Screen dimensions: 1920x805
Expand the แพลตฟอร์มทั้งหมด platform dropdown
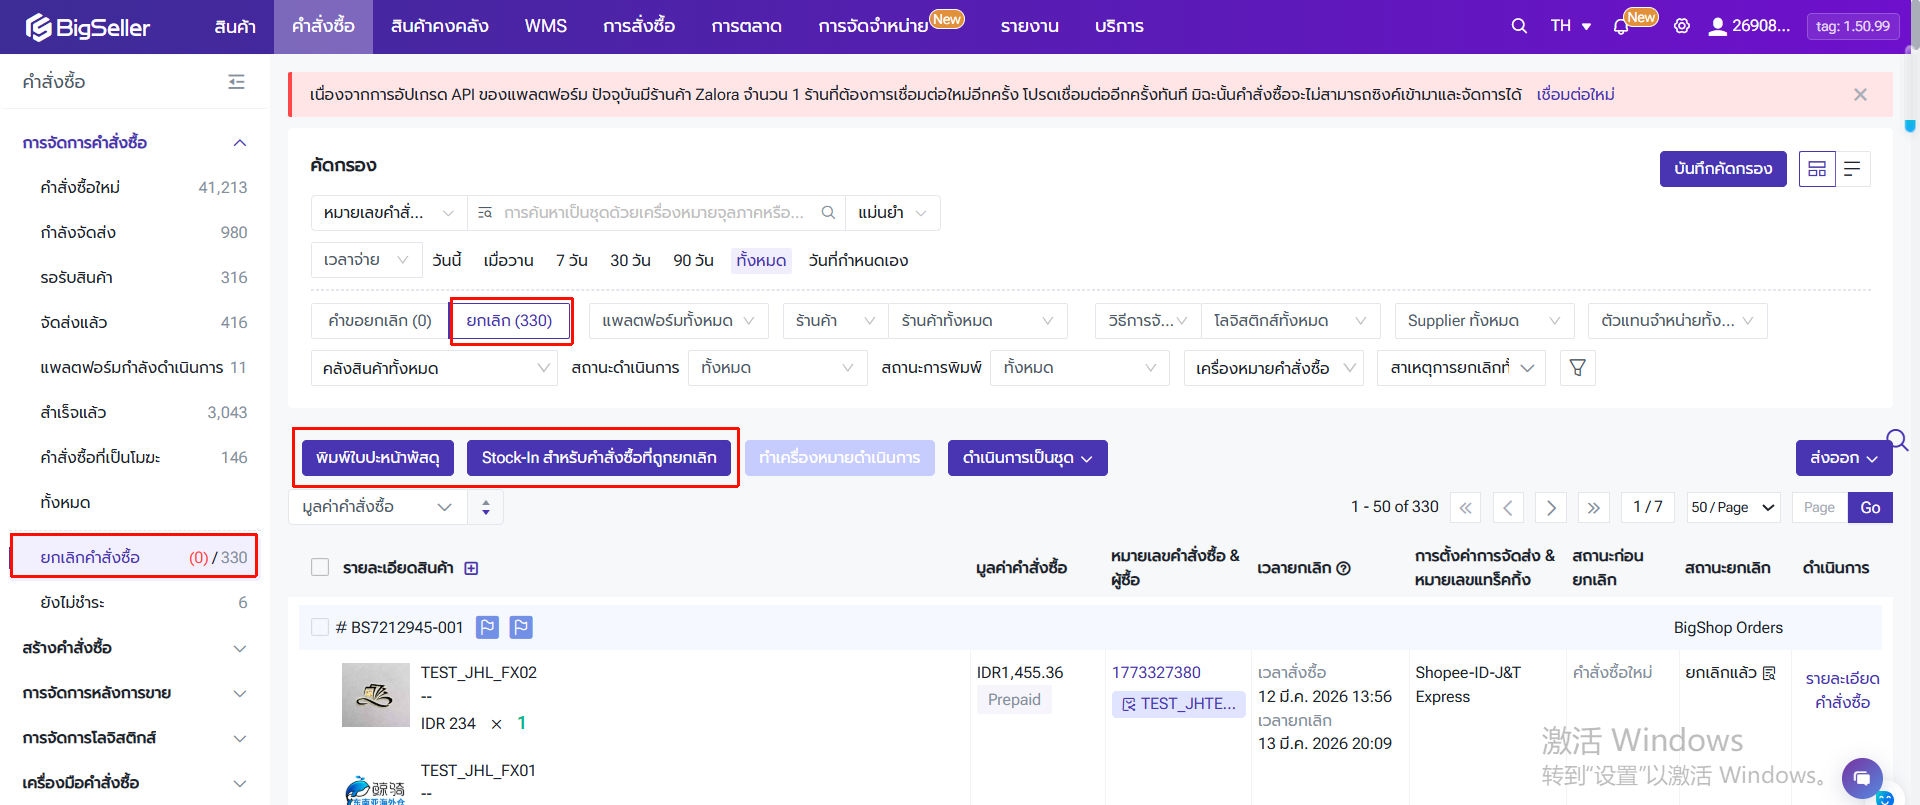(678, 321)
